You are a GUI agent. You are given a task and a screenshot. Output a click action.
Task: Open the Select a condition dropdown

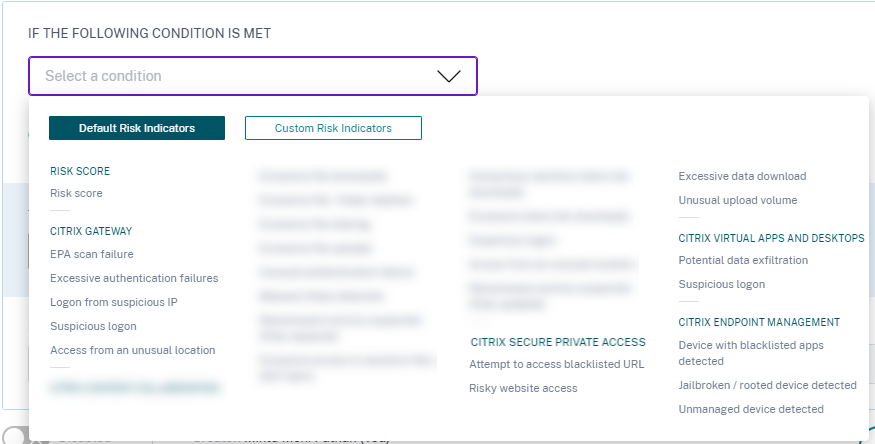[x=240, y=76]
